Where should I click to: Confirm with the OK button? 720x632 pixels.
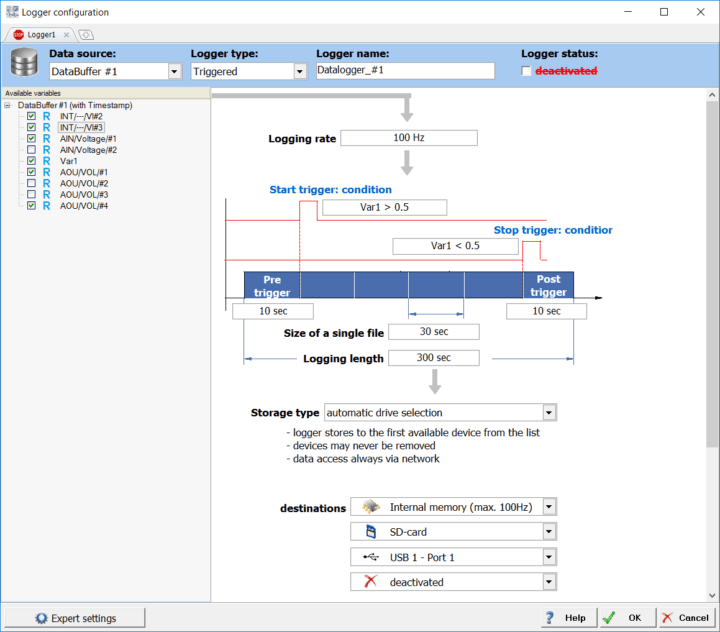tap(626, 618)
